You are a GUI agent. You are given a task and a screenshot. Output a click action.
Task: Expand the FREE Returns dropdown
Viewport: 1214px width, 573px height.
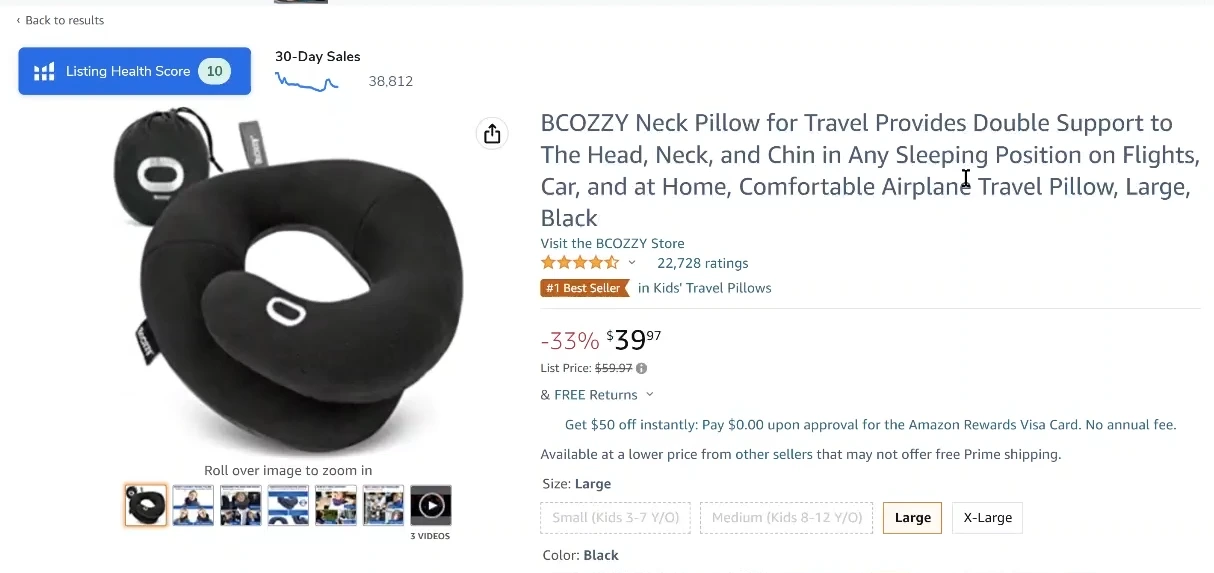point(649,395)
